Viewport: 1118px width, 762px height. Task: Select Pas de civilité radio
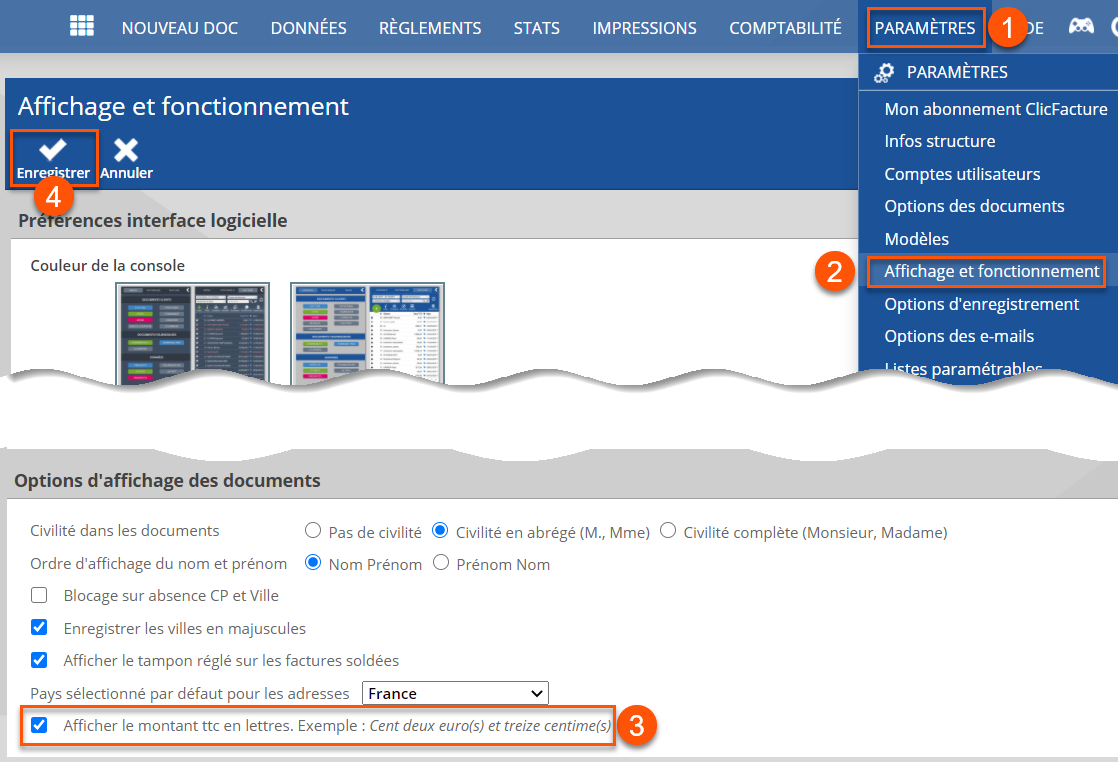(312, 530)
